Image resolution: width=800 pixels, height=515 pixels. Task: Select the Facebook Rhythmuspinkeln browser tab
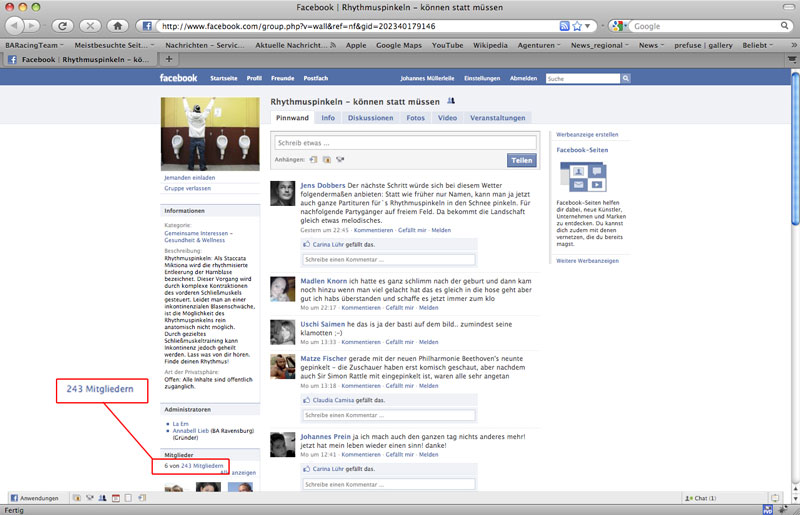point(80,60)
